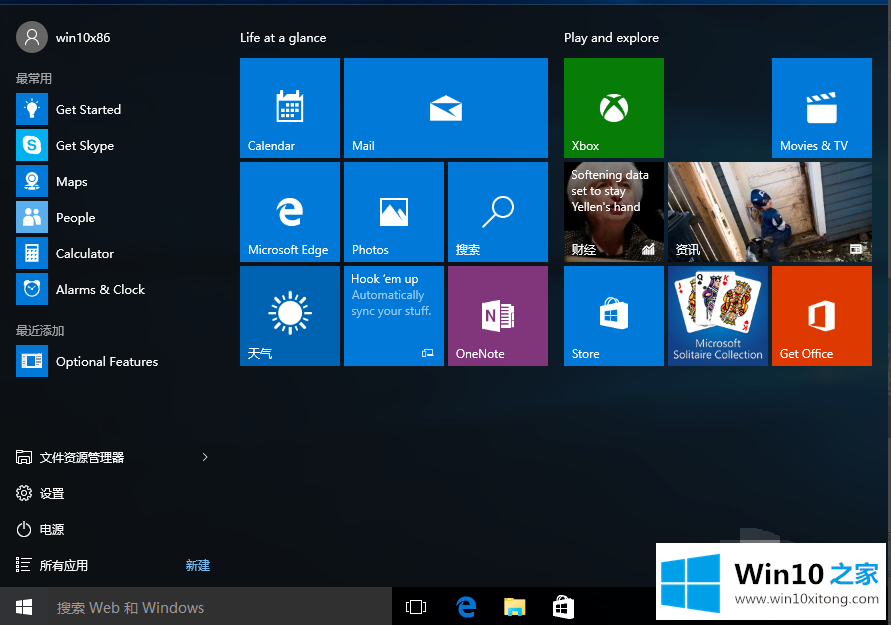The image size is (891, 625).
Task: Open the Photos tile
Action: (x=393, y=212)
